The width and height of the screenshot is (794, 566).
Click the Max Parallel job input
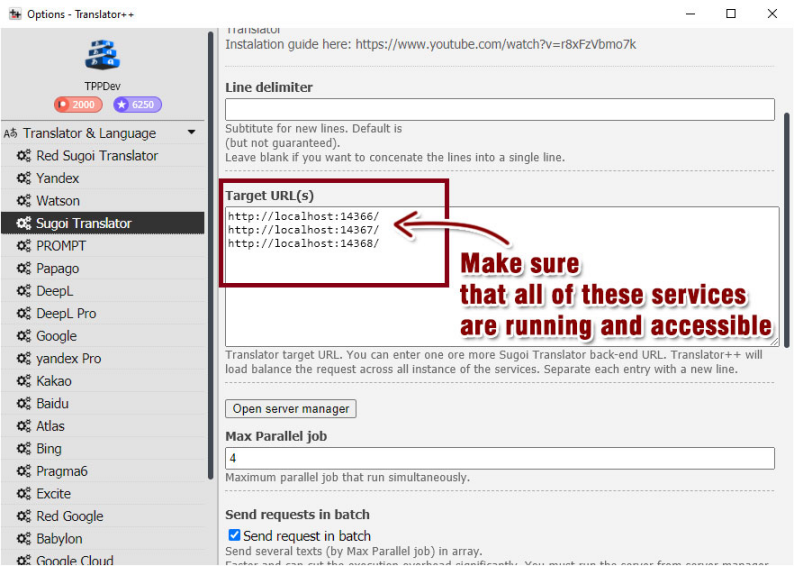pyautogui.click(x=499, y=458)
